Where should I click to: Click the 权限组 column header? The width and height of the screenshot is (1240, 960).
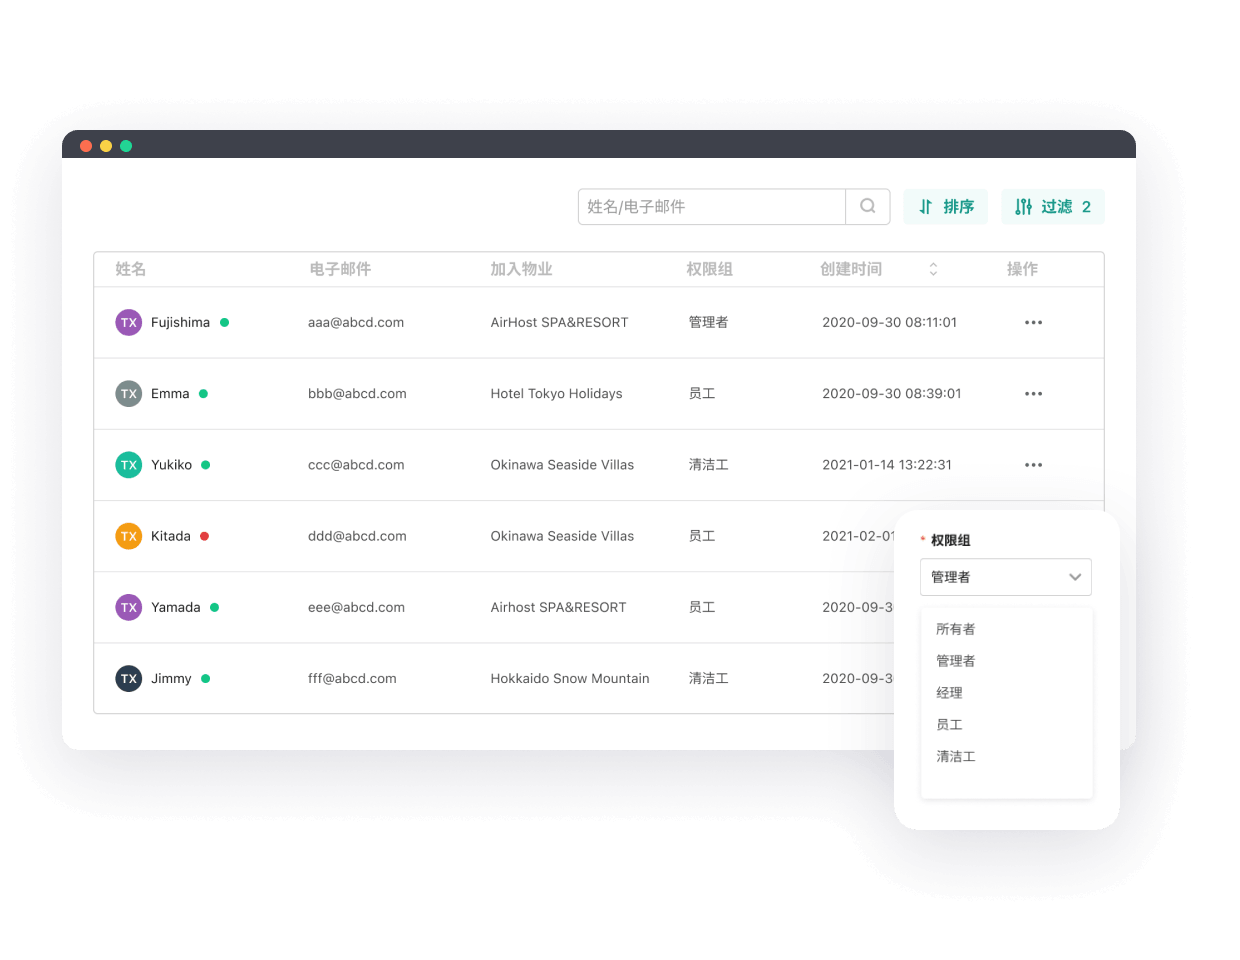coord(710,269)
